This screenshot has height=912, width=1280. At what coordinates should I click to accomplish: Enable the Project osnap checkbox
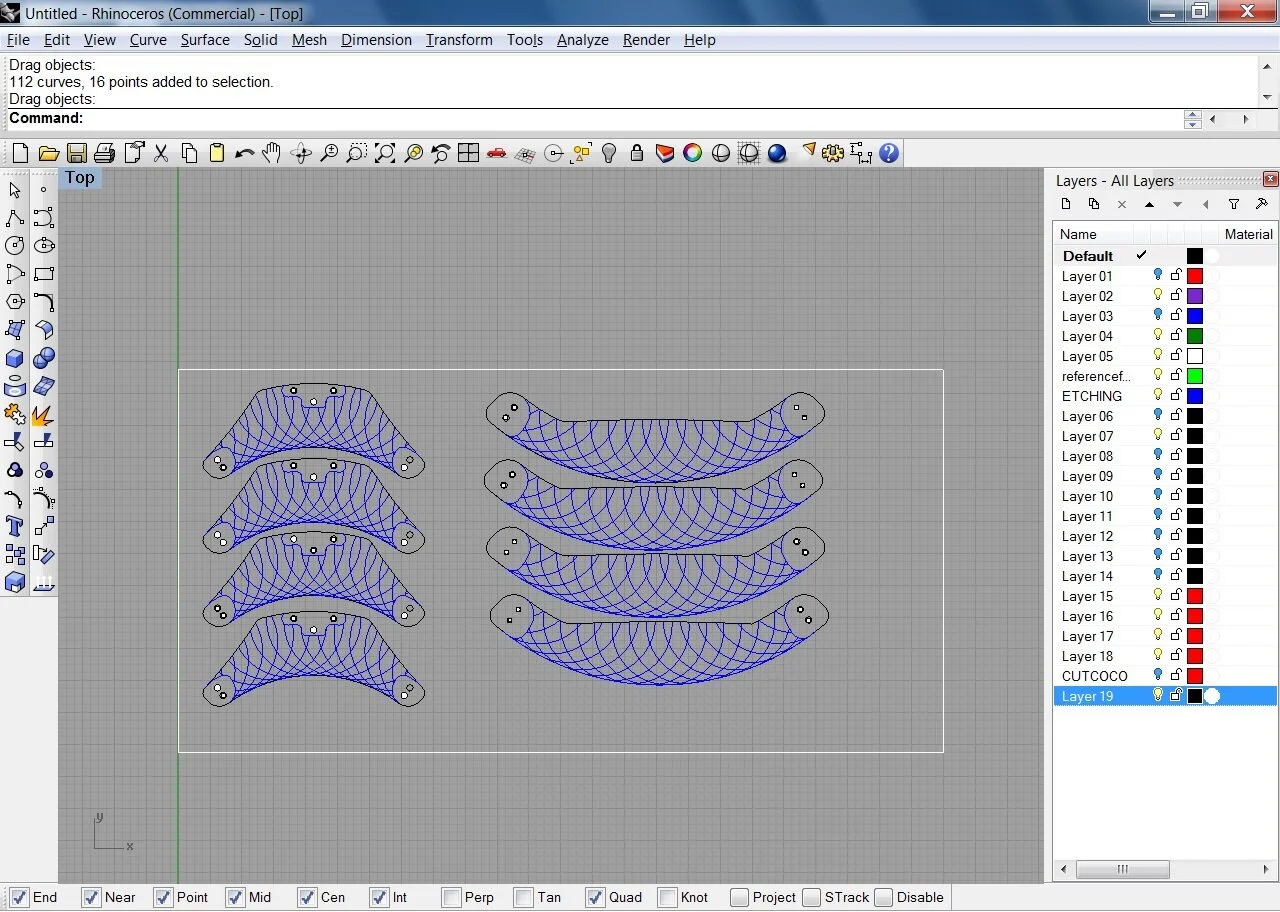739,897
